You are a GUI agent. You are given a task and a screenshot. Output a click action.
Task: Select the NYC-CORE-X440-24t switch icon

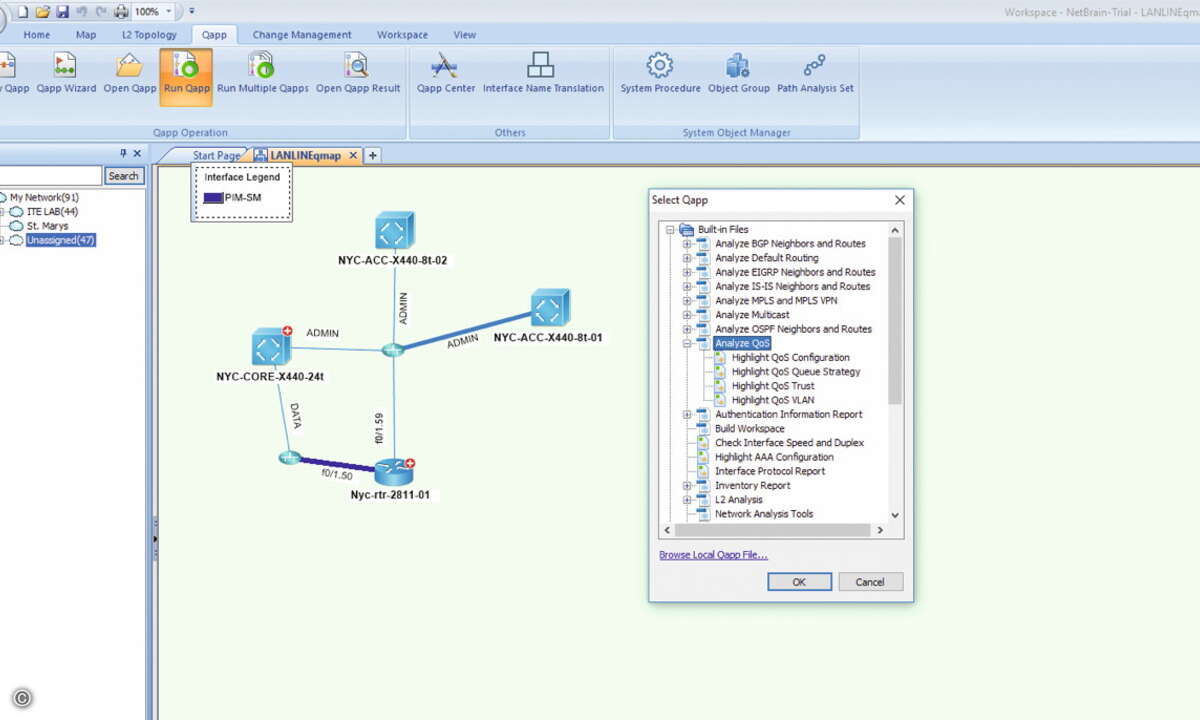pyautogui.click(x=270, y=347)
